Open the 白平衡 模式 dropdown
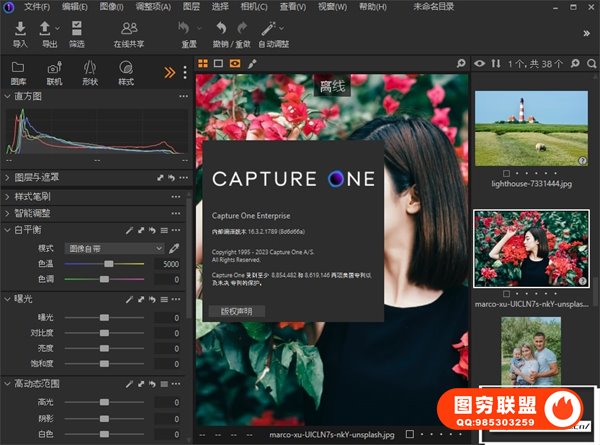The width and height of the screenshot is (600, 445). click(113, 247)
